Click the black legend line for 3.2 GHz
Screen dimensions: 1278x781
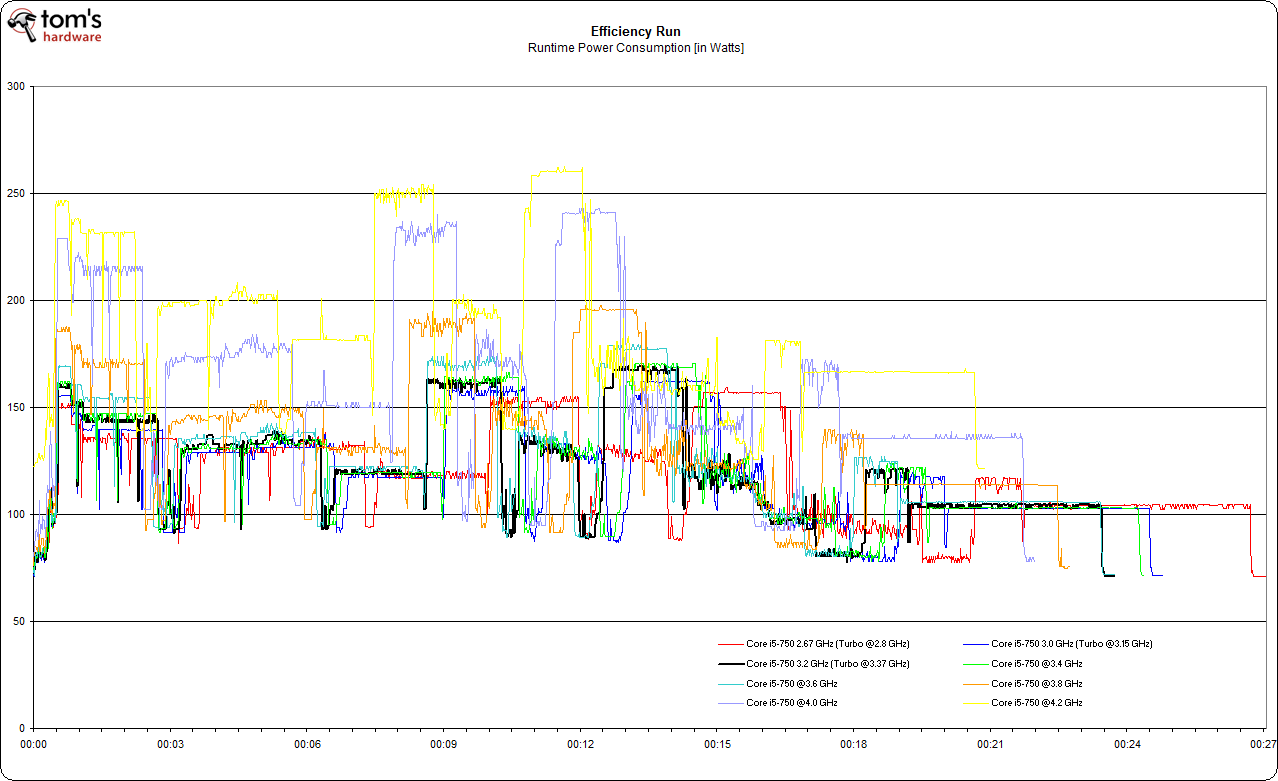[730, 664]
